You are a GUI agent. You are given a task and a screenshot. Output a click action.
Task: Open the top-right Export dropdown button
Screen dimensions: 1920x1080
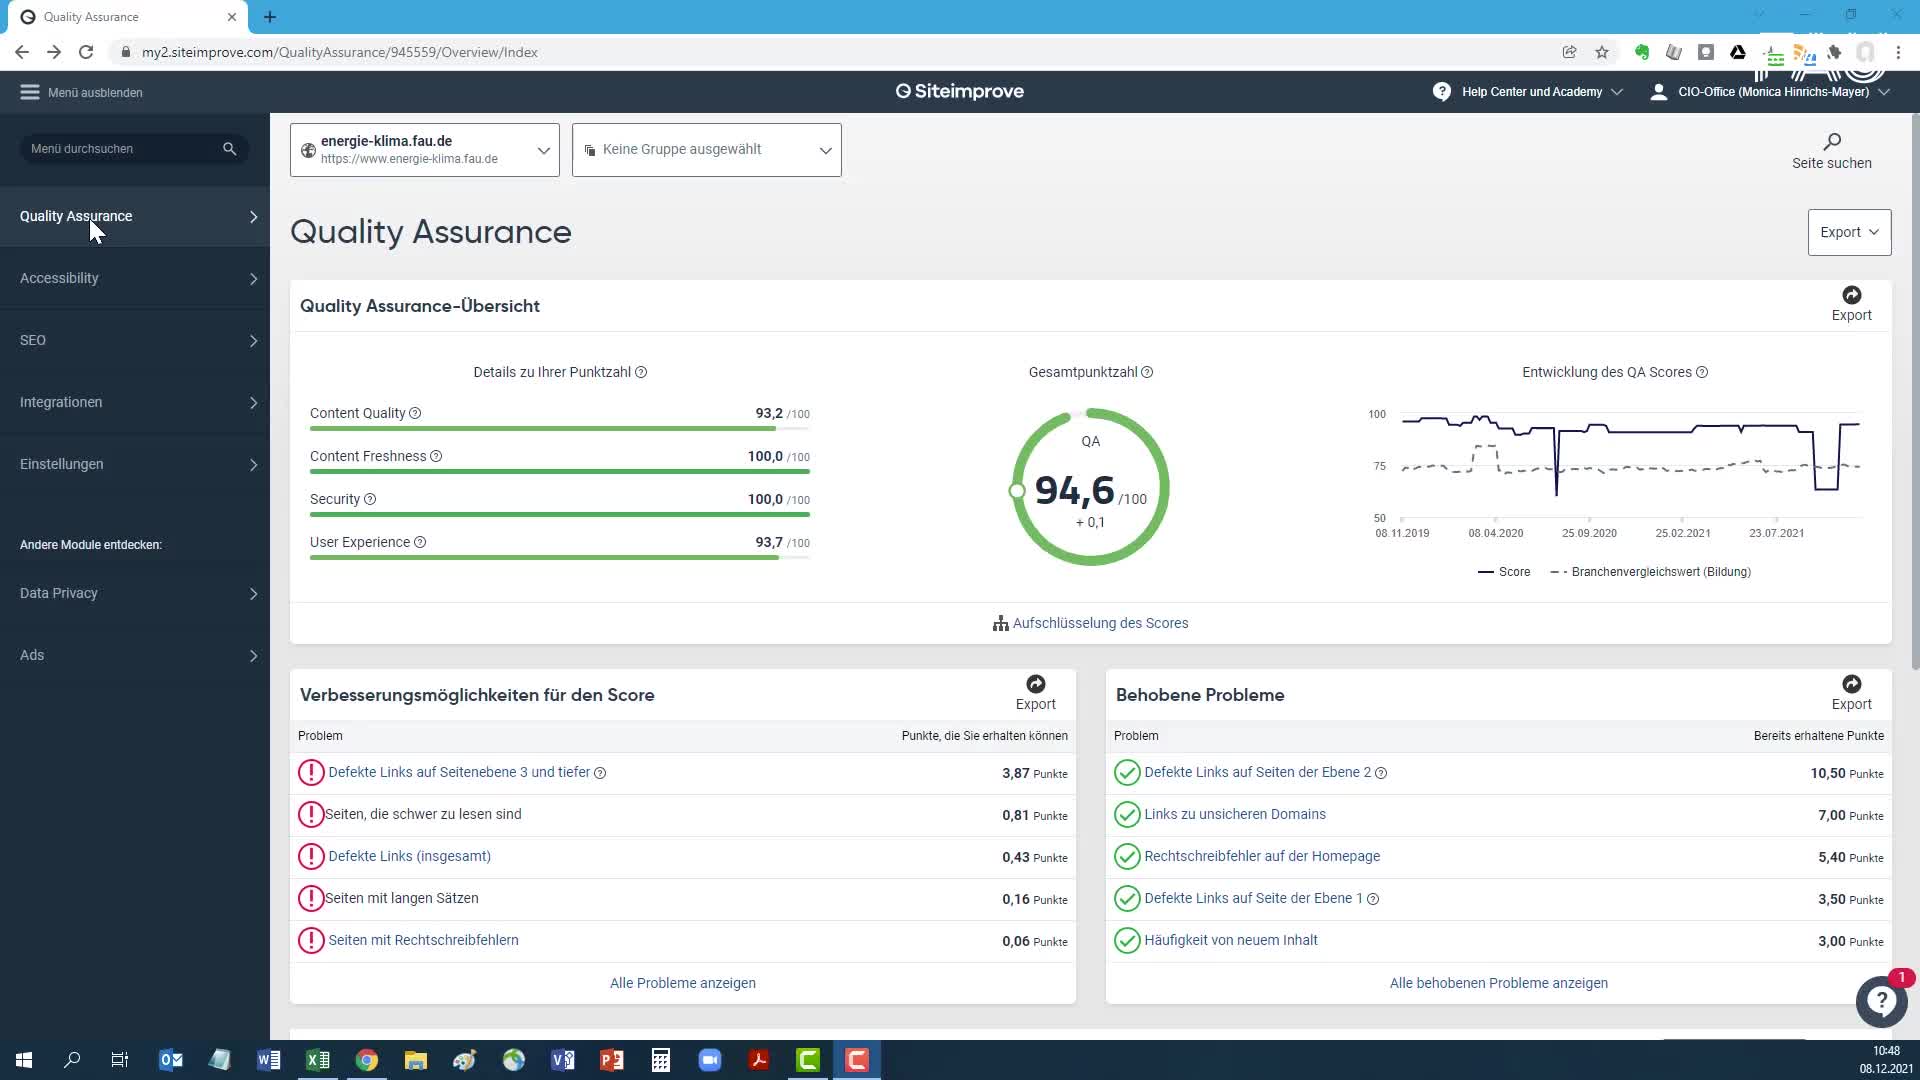coord(1849,232)
